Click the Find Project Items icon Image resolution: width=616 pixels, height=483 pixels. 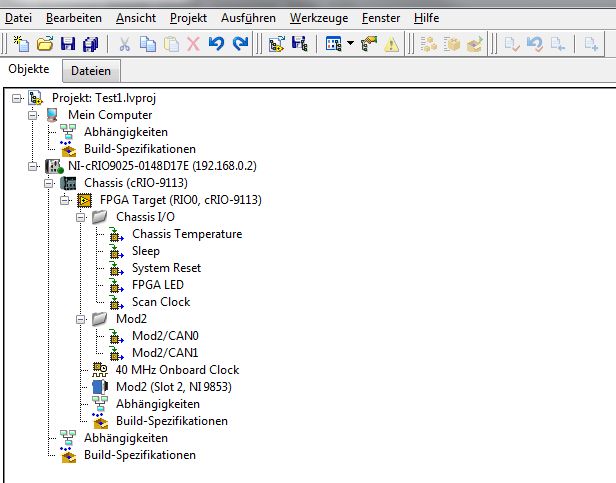(x=369, y=44)
